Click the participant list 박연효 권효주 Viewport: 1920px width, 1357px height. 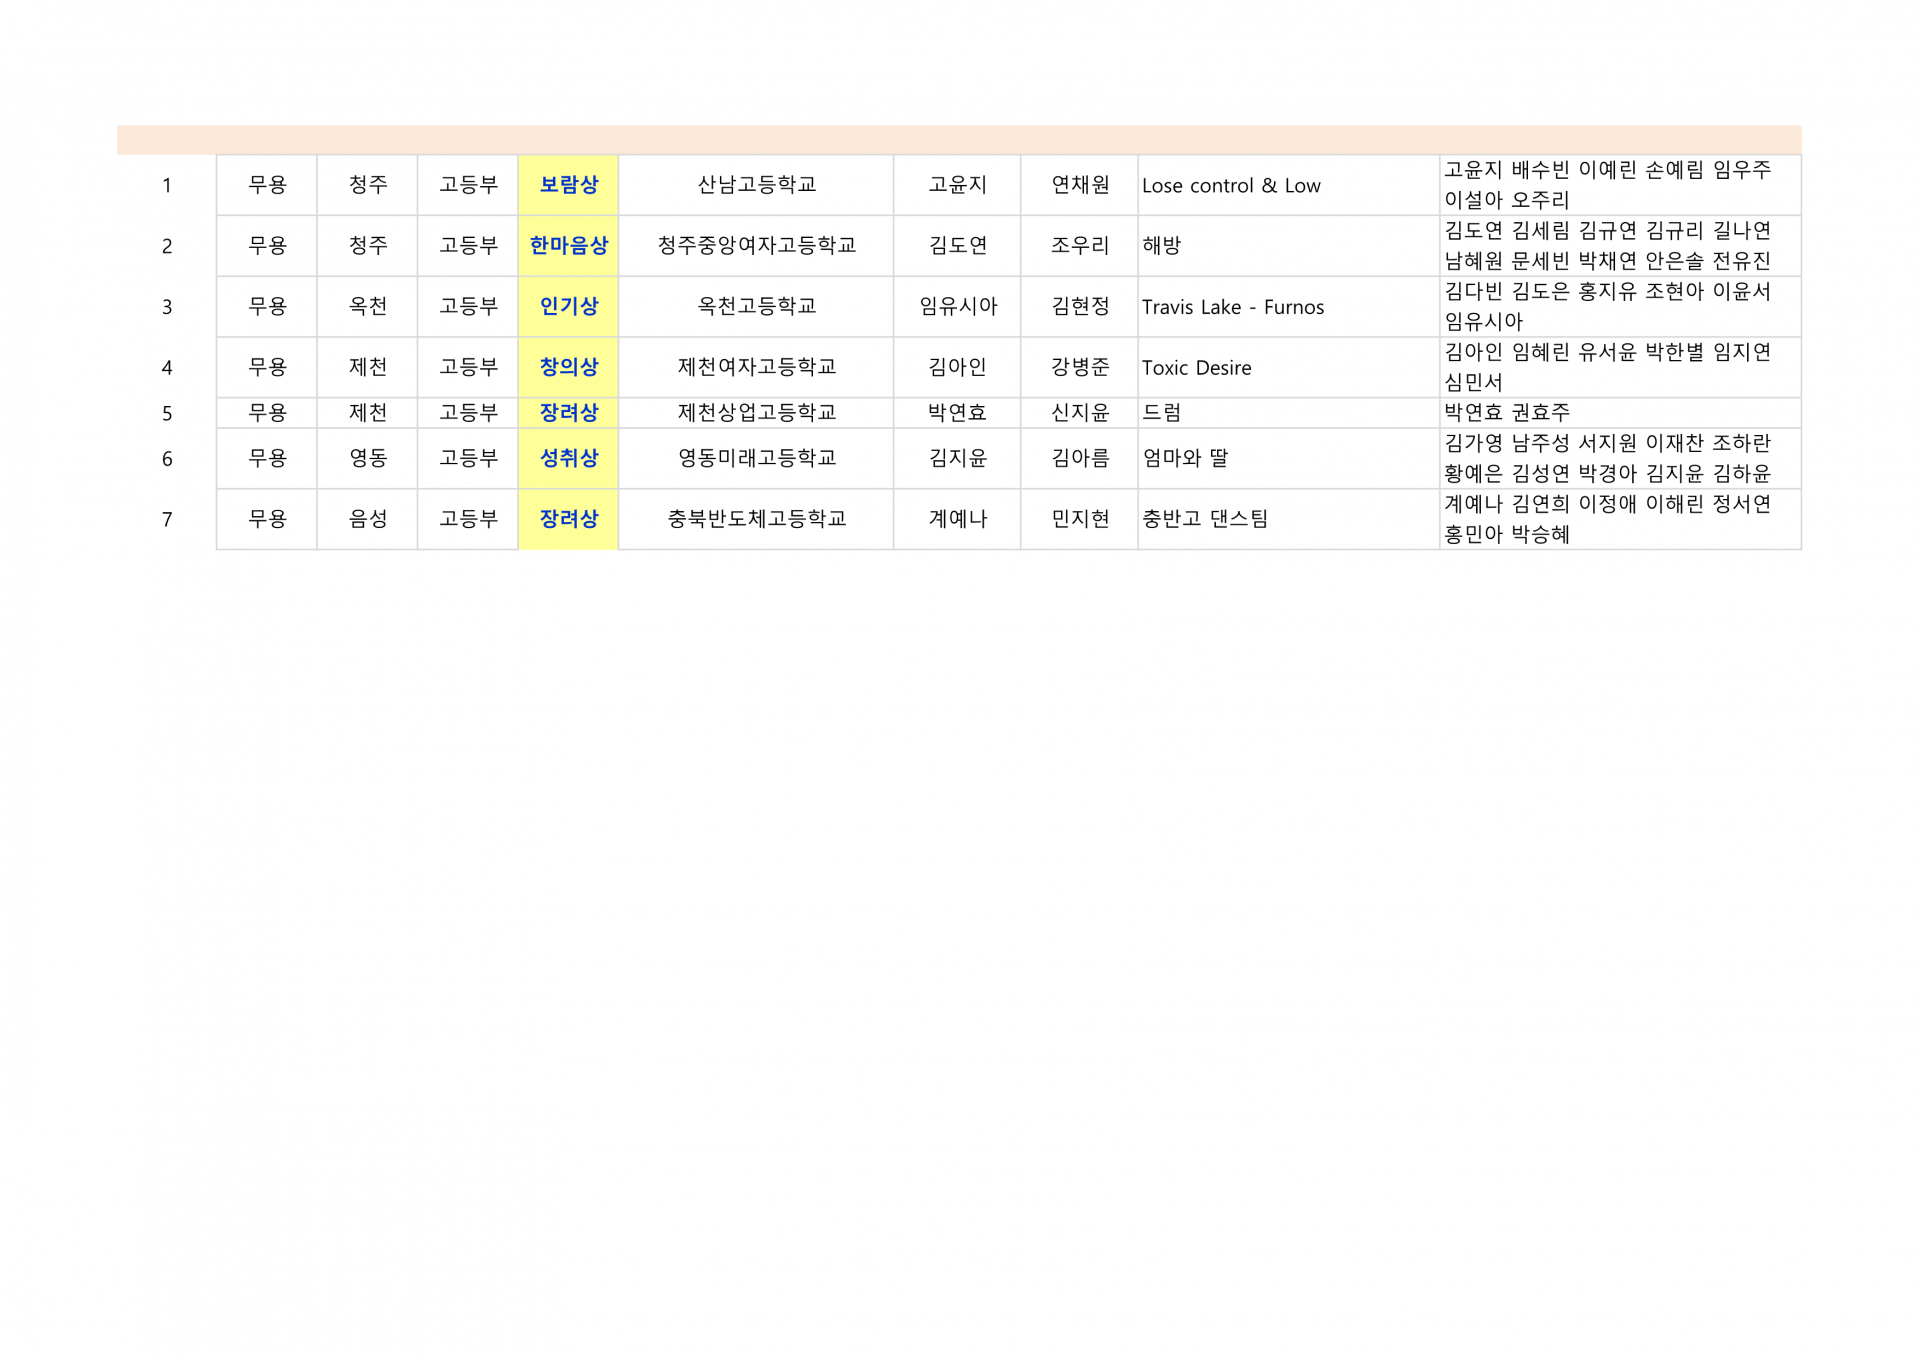pyautogui.click(x=1507, y=413)
